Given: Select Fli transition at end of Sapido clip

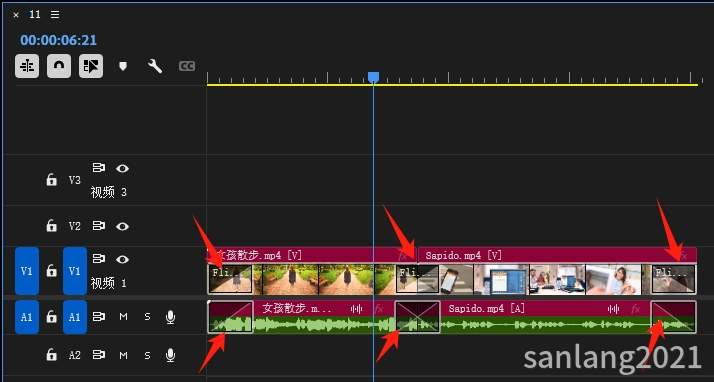Looking at the screenshot, I should tap(673, 279).
